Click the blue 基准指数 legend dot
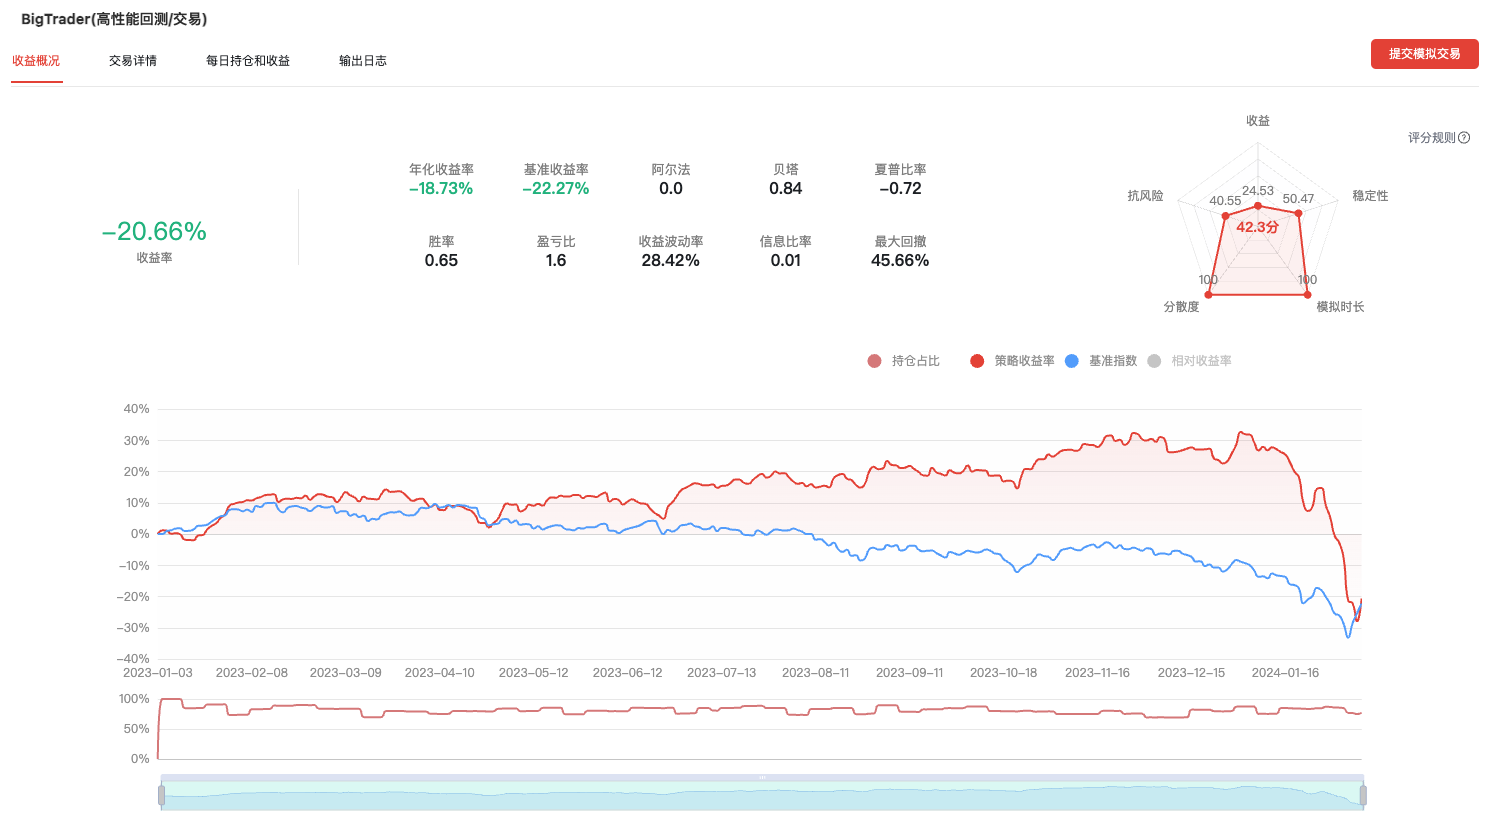Image resolution: width=1485 pixels, height=820 pixels. pyautogui.click(x=1072, y=361)
